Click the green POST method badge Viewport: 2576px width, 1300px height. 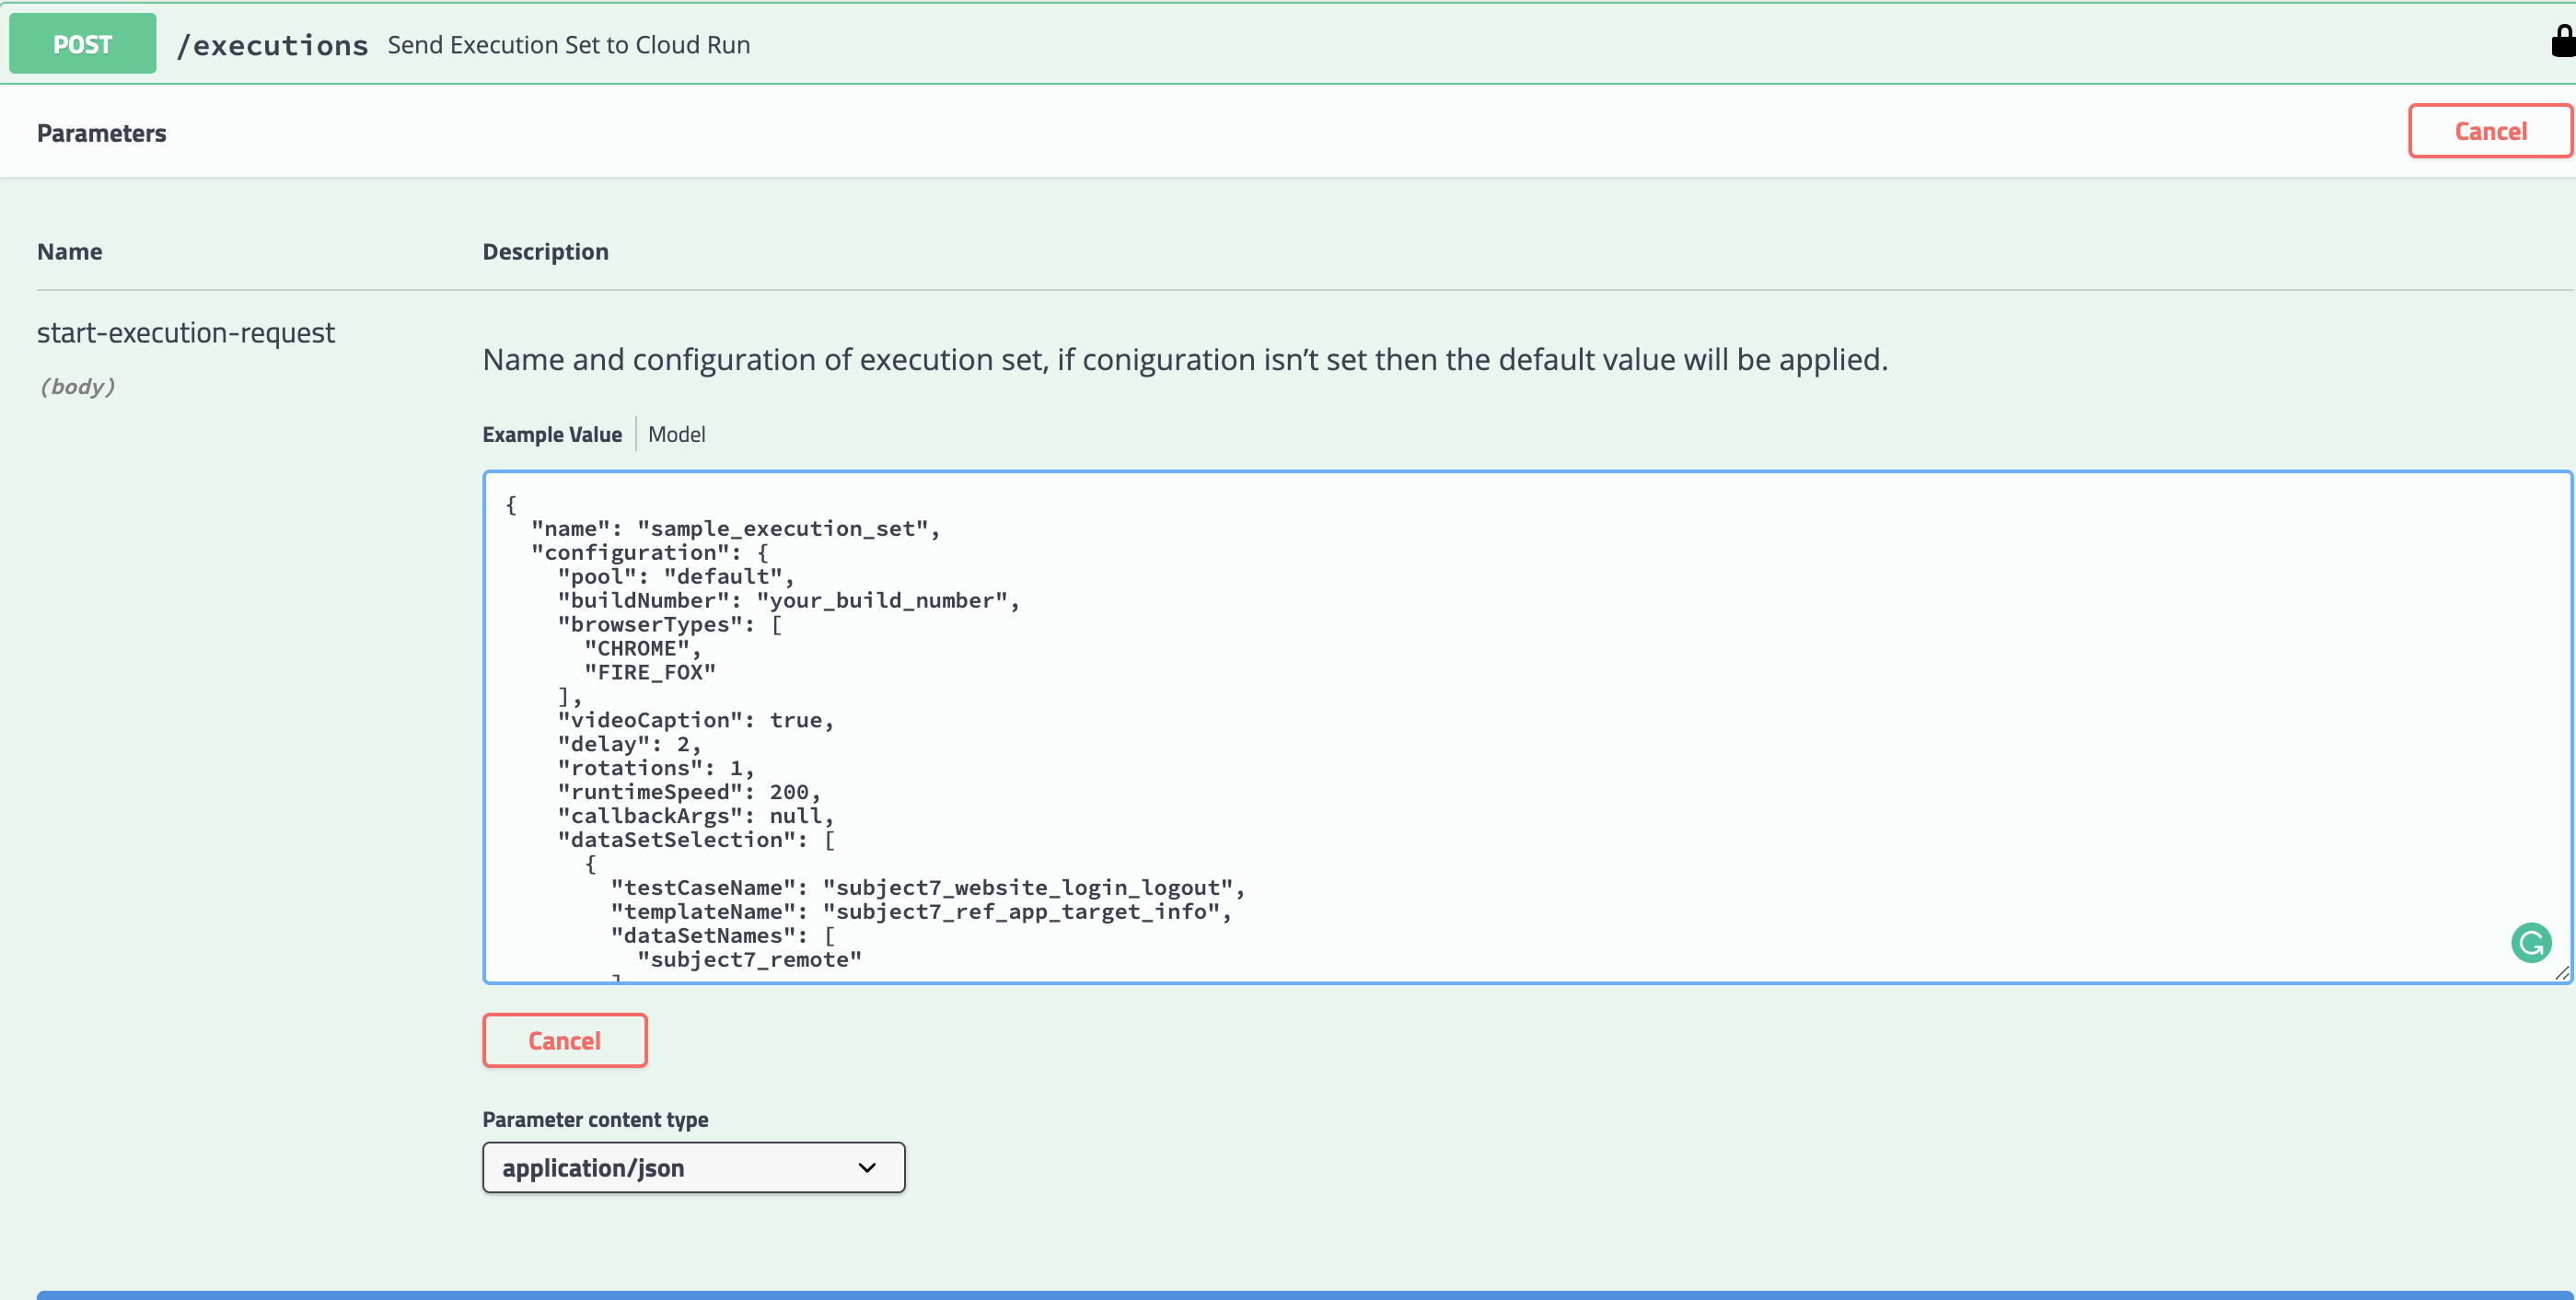pos(82,44)
